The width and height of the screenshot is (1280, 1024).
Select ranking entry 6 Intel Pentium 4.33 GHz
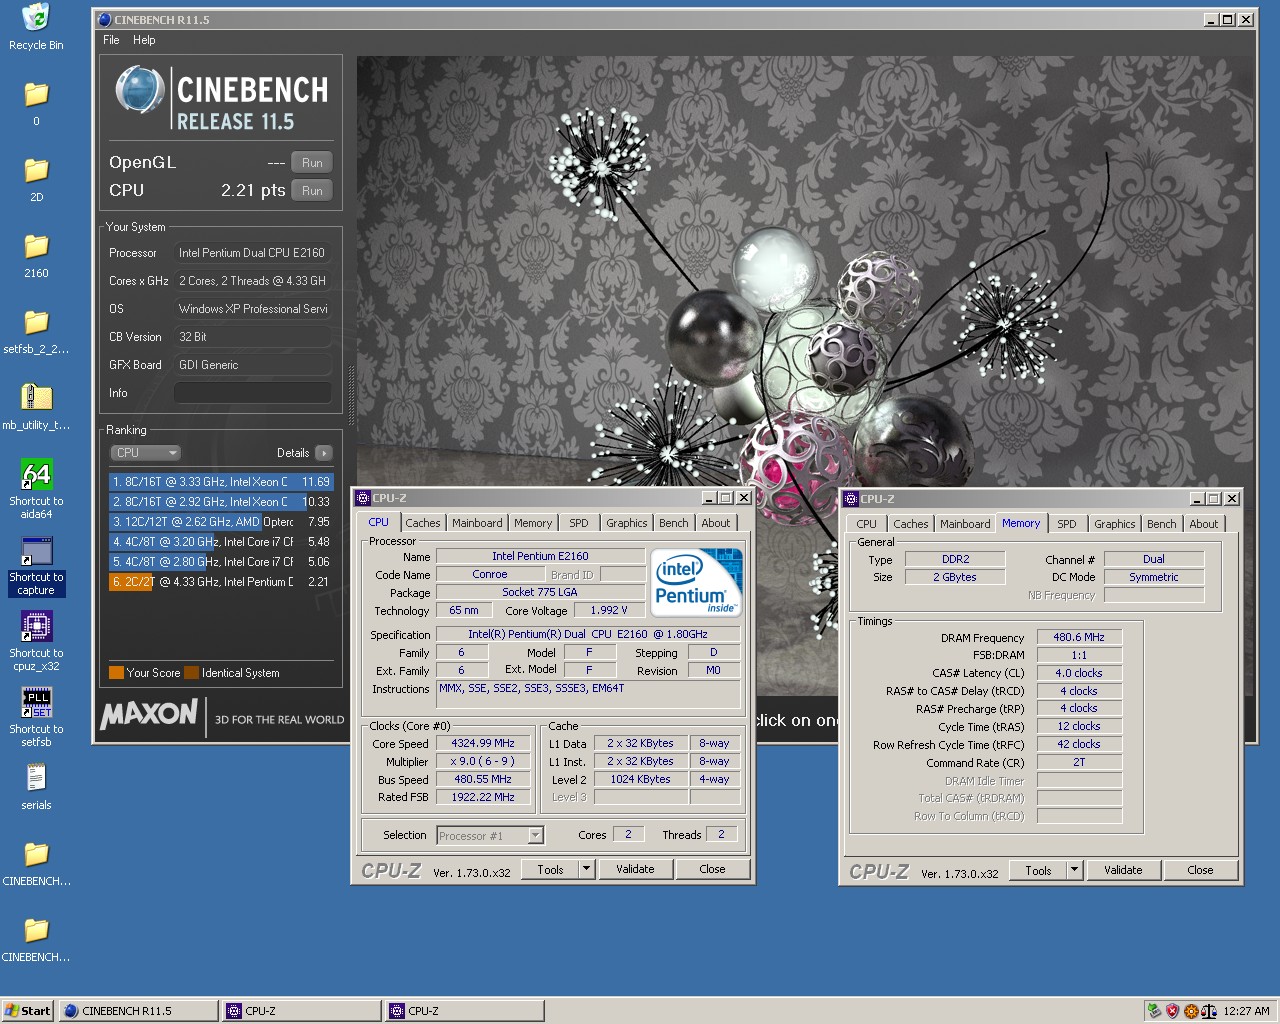pyautogui.click(x=220, y=582)
